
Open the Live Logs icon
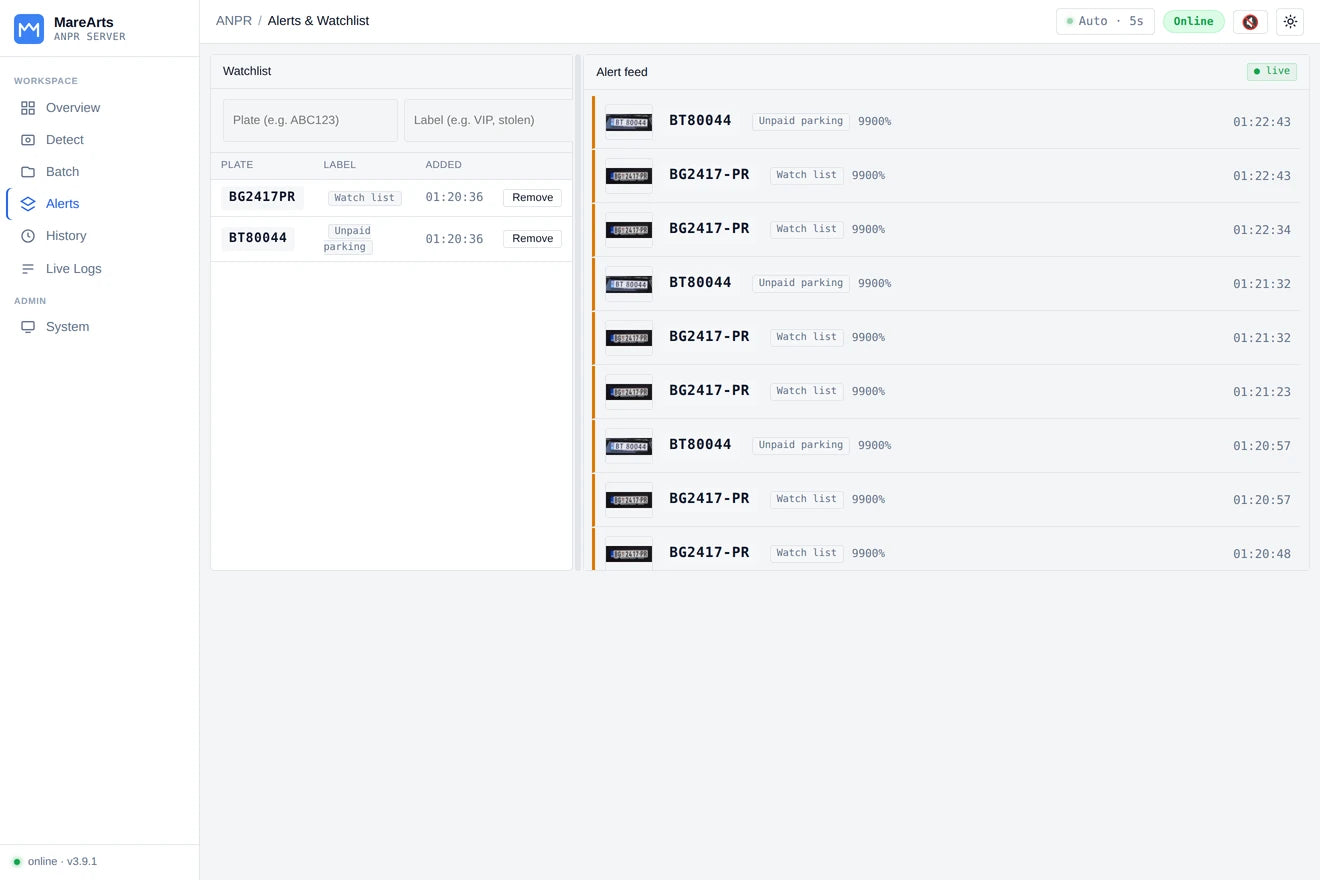28,269
